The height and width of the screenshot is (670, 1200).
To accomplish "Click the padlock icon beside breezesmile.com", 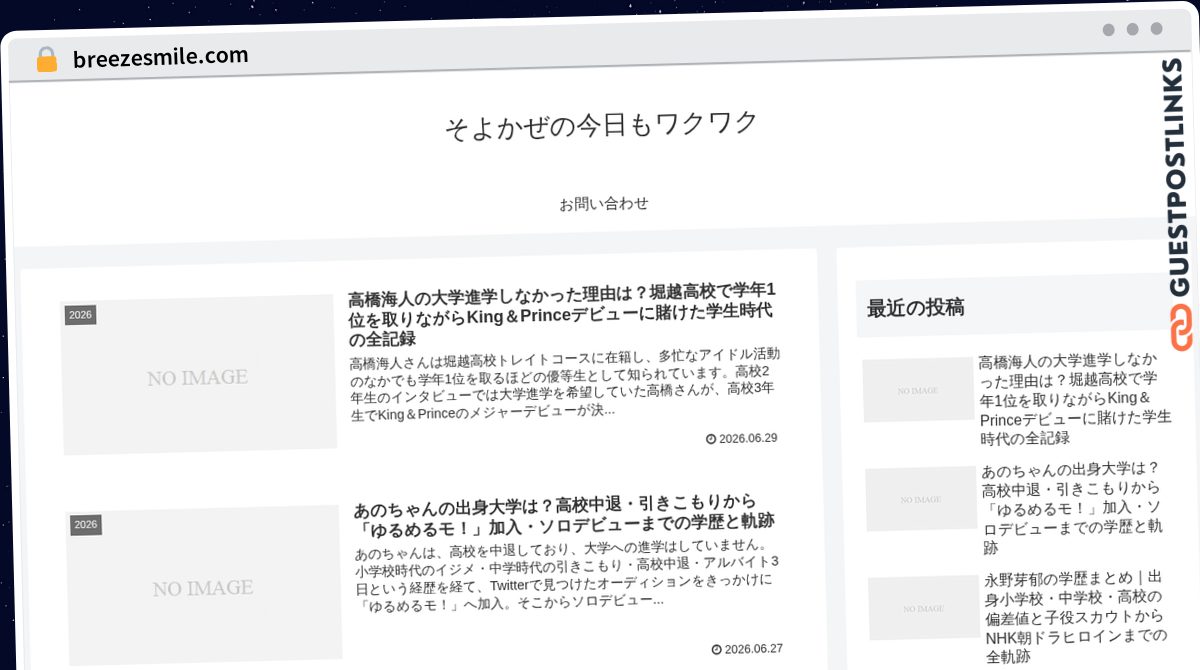I will coord(46,60).
